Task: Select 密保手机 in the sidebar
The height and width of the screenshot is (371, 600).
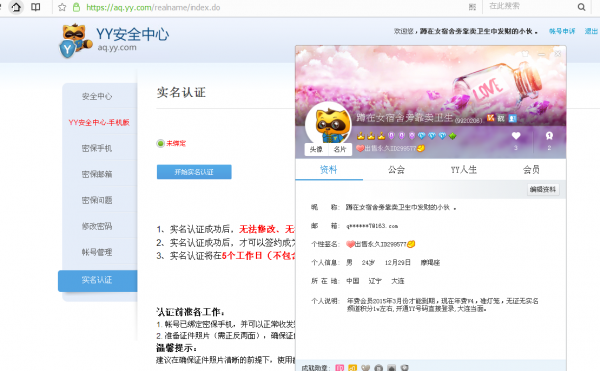Action: tap(97, 148)
